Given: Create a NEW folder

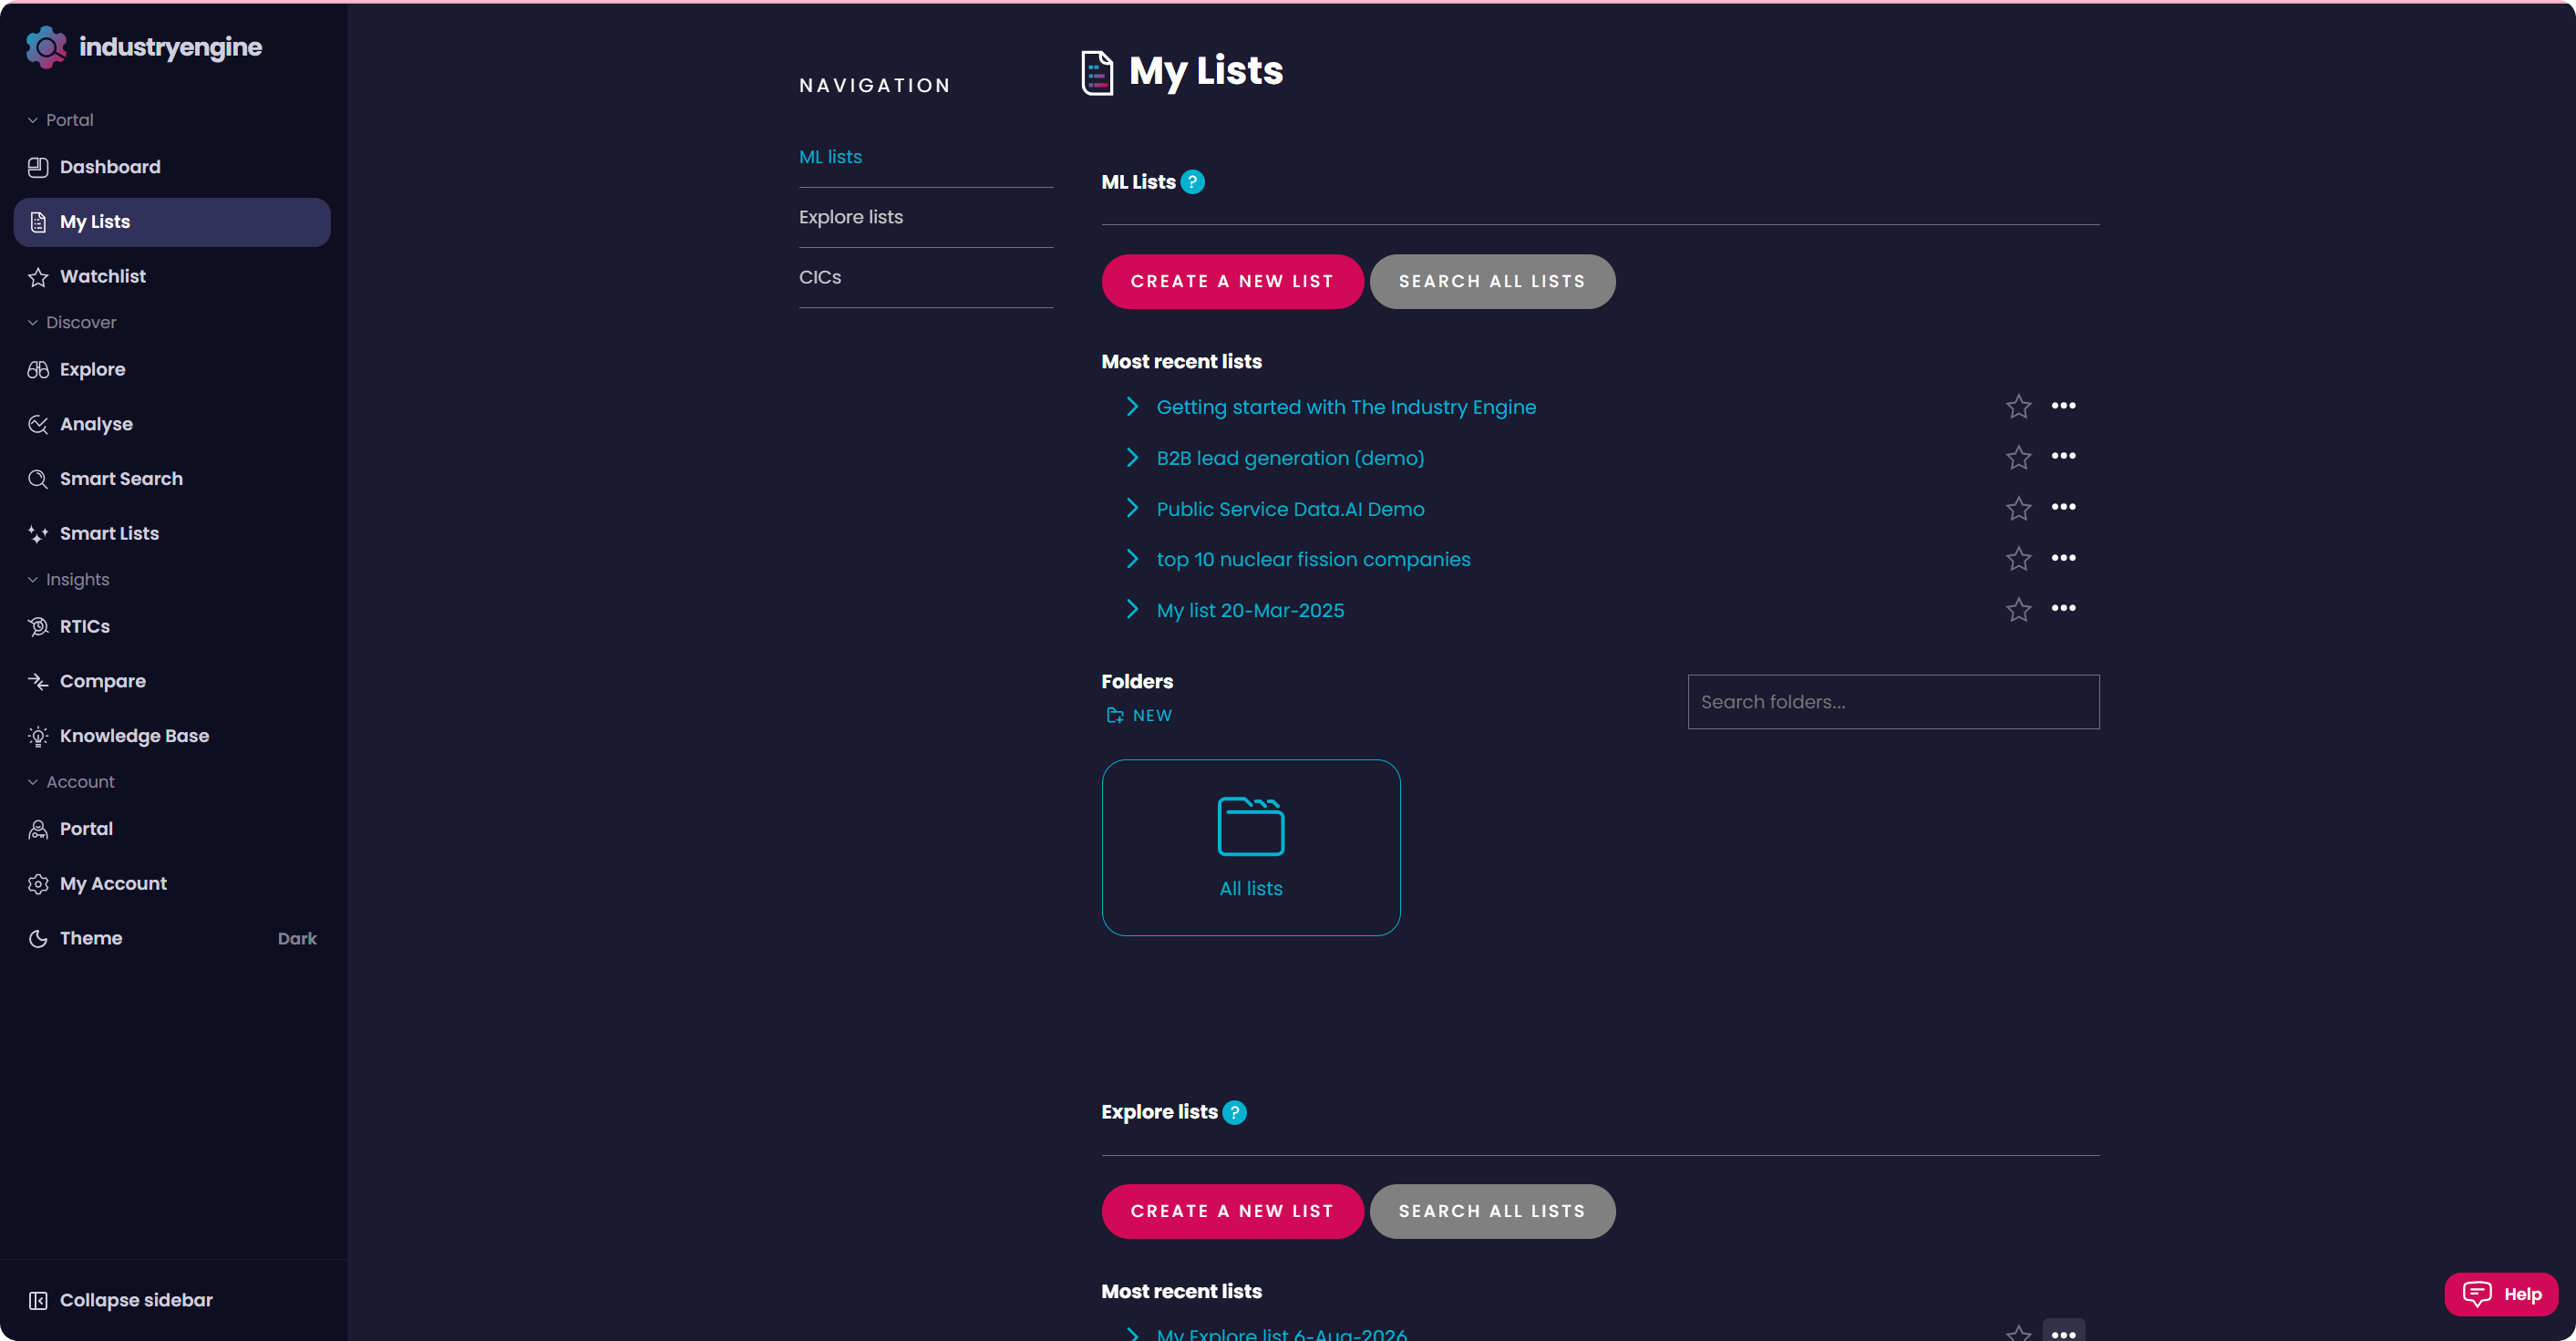Looking at the screenshot, I should 1139,716.
